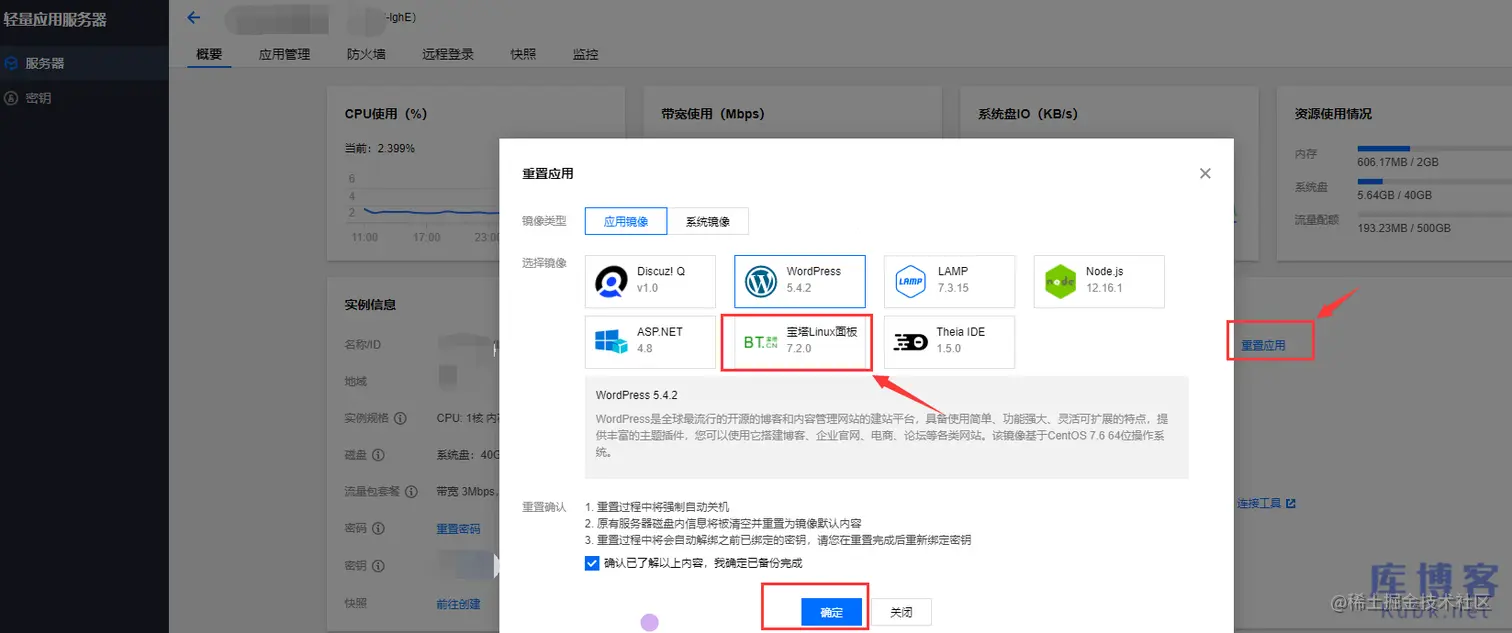Viewport: 1512px width, 633px height.
Task: Click the WordPress logo icon
Action: click(761, 282)
